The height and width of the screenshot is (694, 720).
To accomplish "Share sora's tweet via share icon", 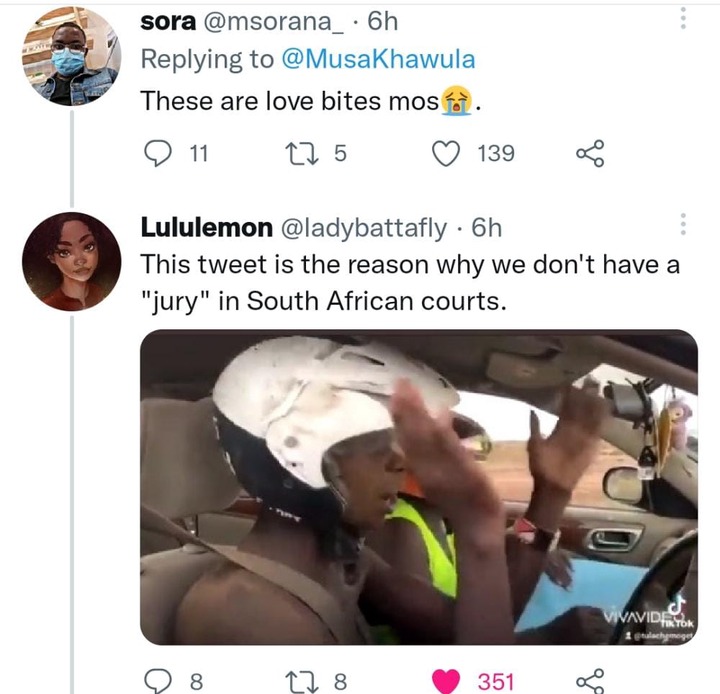I will (591, 153).
